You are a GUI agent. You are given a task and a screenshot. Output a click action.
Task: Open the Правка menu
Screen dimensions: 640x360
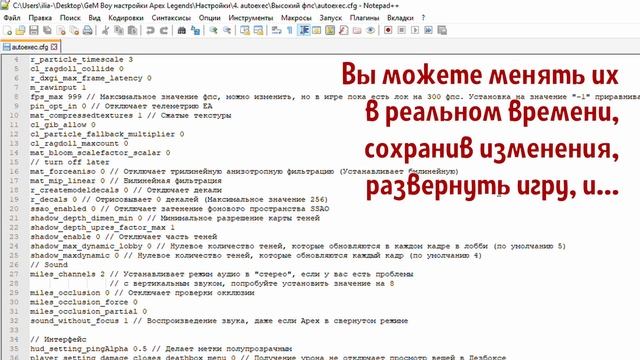click(40, 18)
